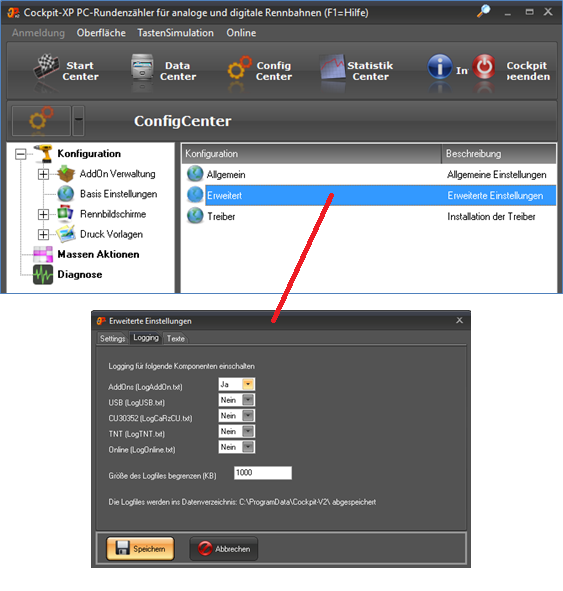Open USB logging Nein dropdown

[x=248, y=400]
